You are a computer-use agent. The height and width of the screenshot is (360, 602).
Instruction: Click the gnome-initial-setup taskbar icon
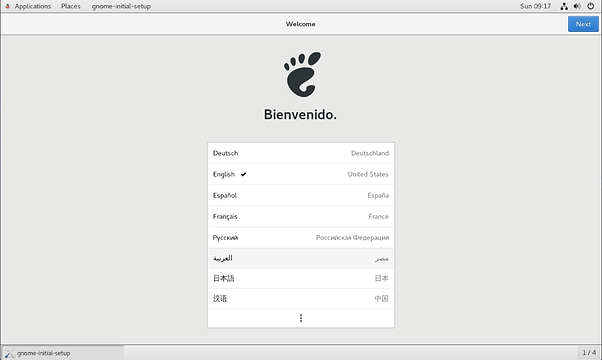point(10,353)
